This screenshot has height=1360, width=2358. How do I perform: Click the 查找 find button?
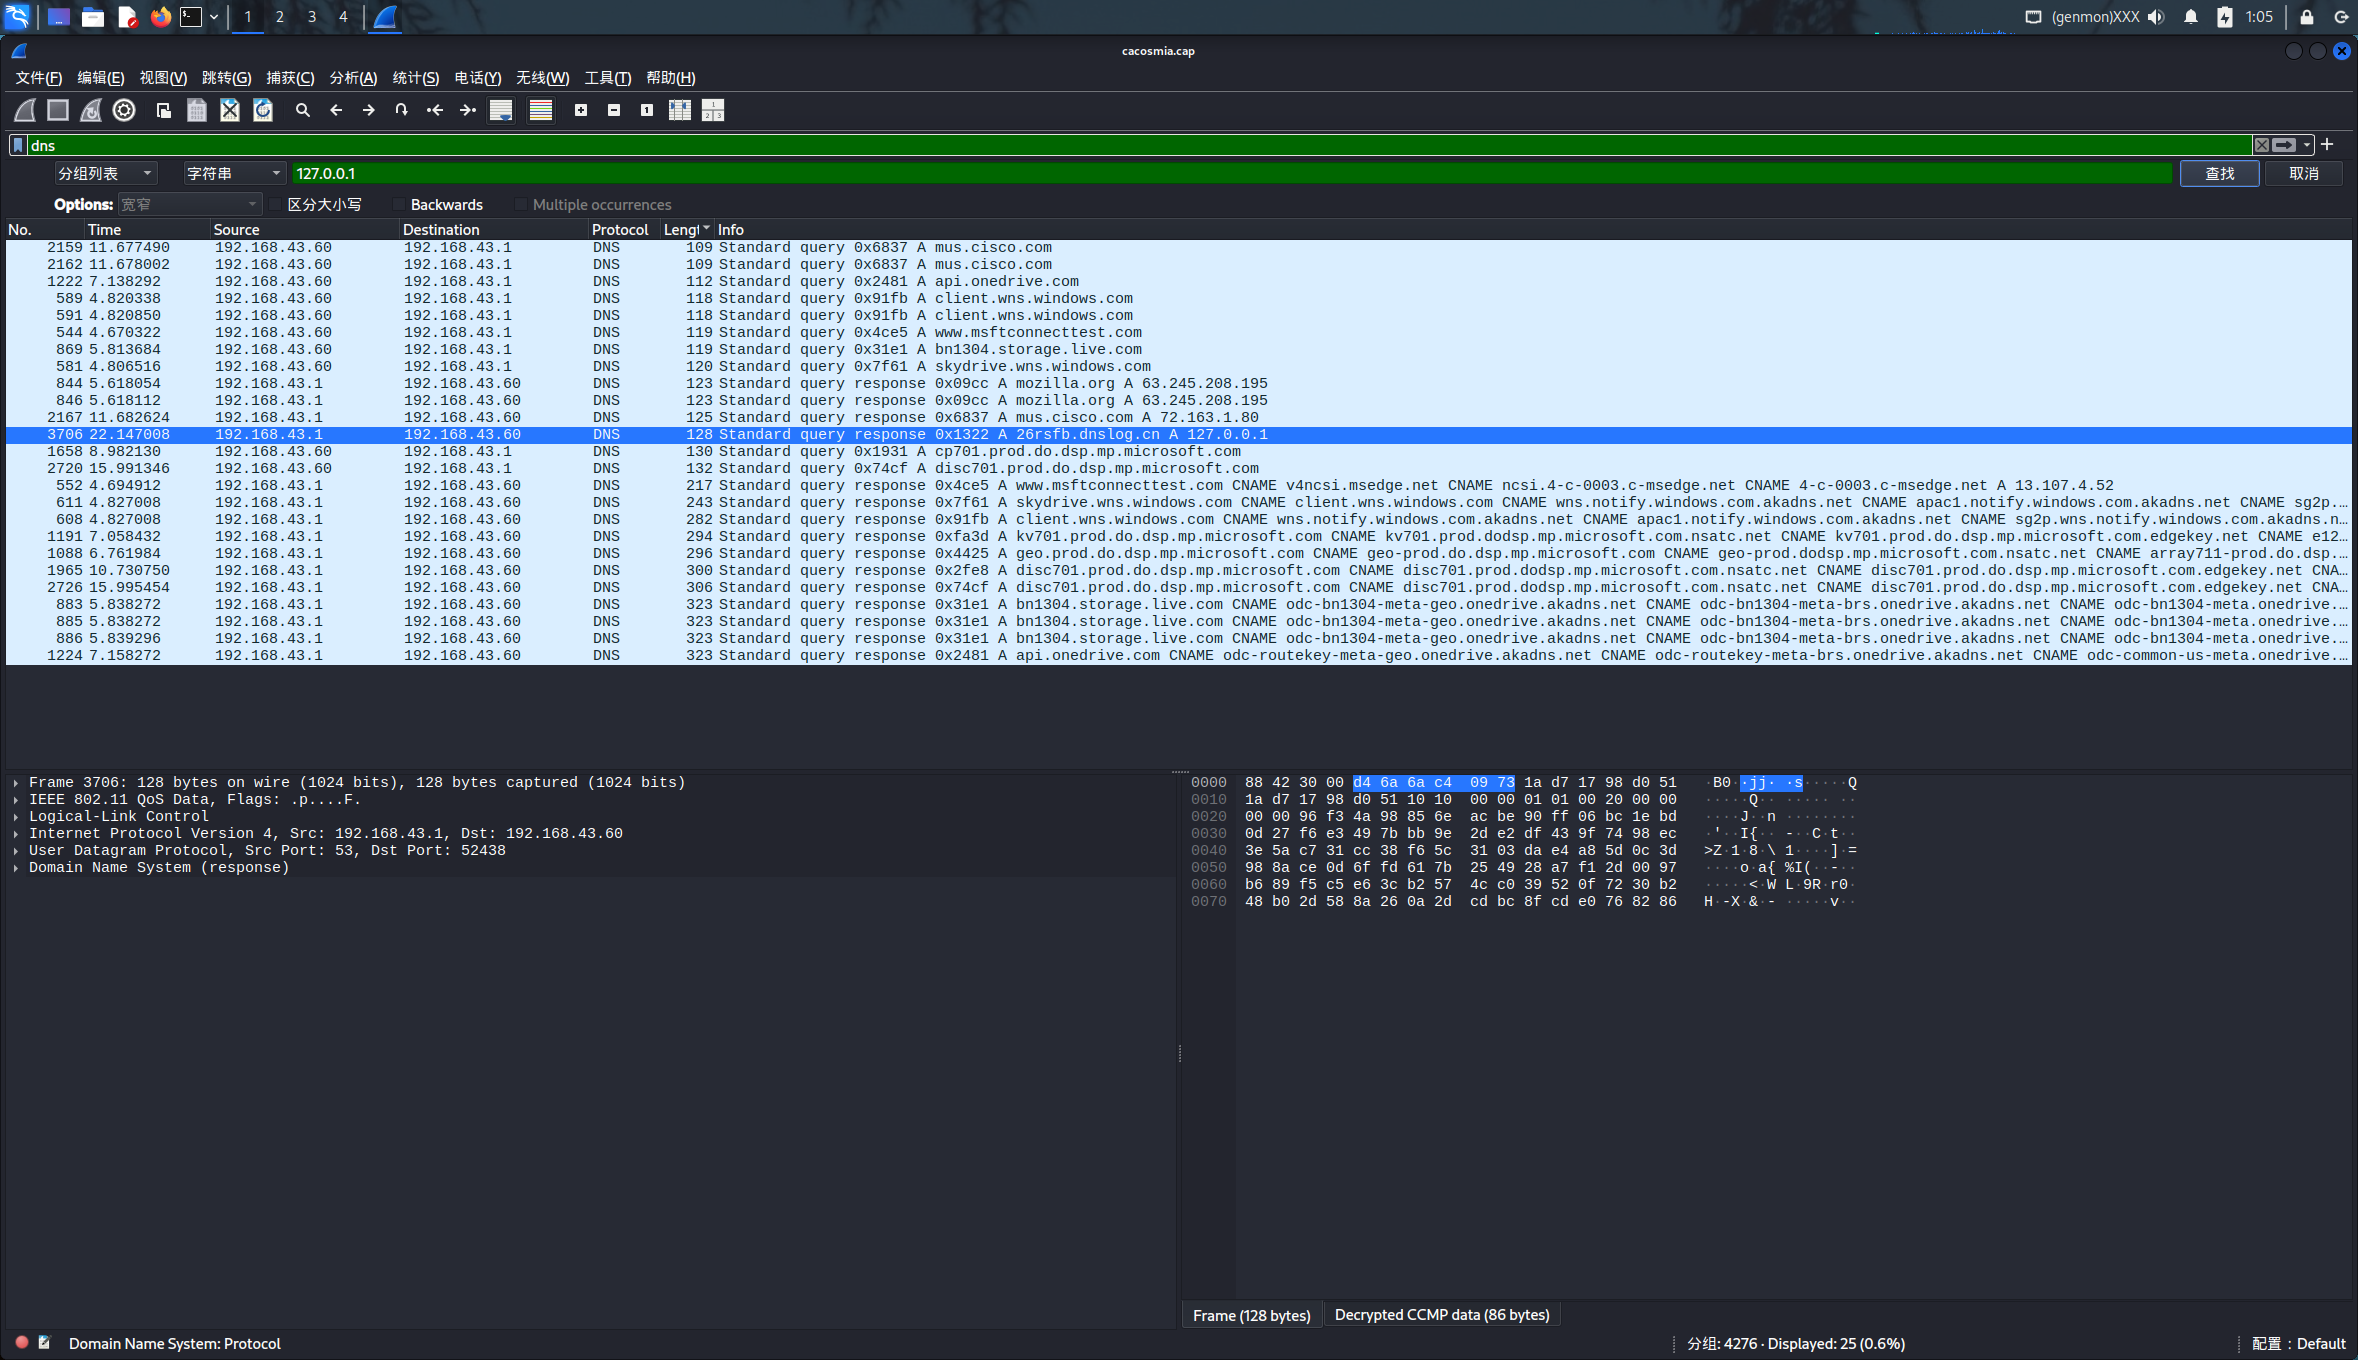click(2219, 174)
